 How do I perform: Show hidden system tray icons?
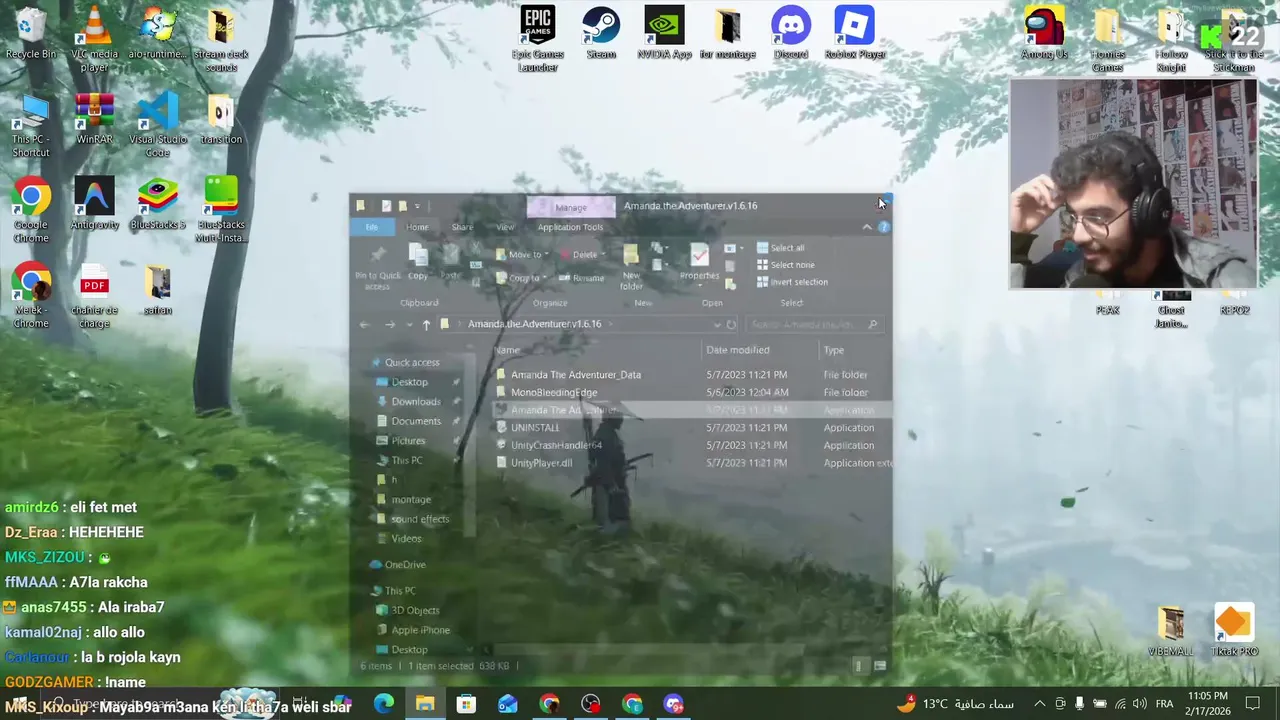coord(1039,704)
